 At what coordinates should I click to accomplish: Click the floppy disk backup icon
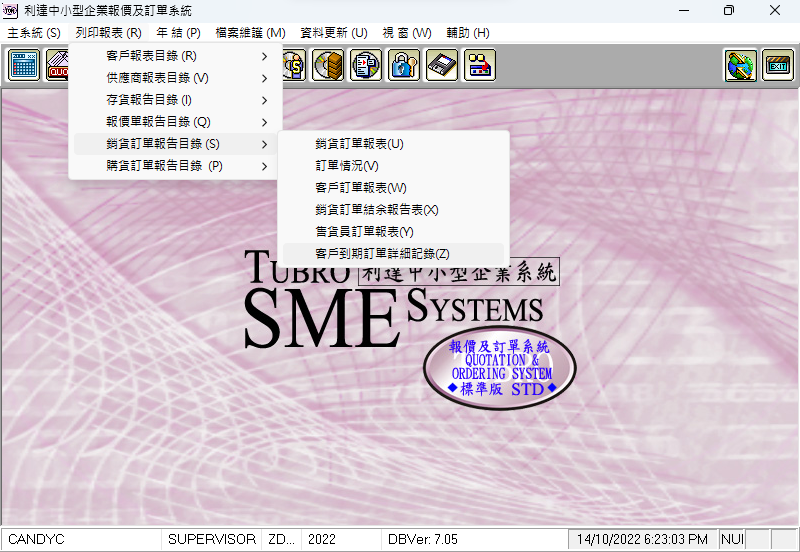tap(441, 65)
